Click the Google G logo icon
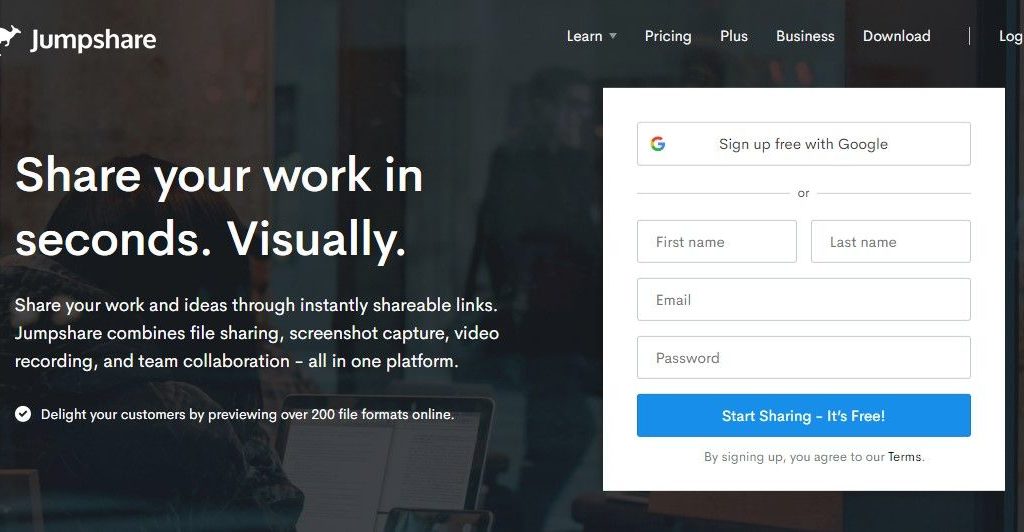Screen dimensions: 1024x532 [x=658, y=144]
